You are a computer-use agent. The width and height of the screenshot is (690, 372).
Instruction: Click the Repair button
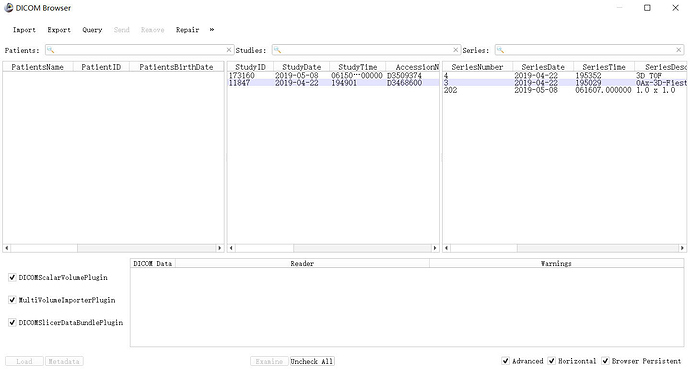coord(187,30)
